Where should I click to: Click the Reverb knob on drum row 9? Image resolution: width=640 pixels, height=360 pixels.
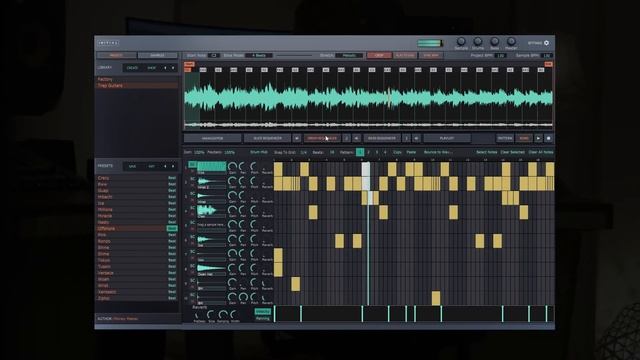pyautogui.click(x=266, y=283)
